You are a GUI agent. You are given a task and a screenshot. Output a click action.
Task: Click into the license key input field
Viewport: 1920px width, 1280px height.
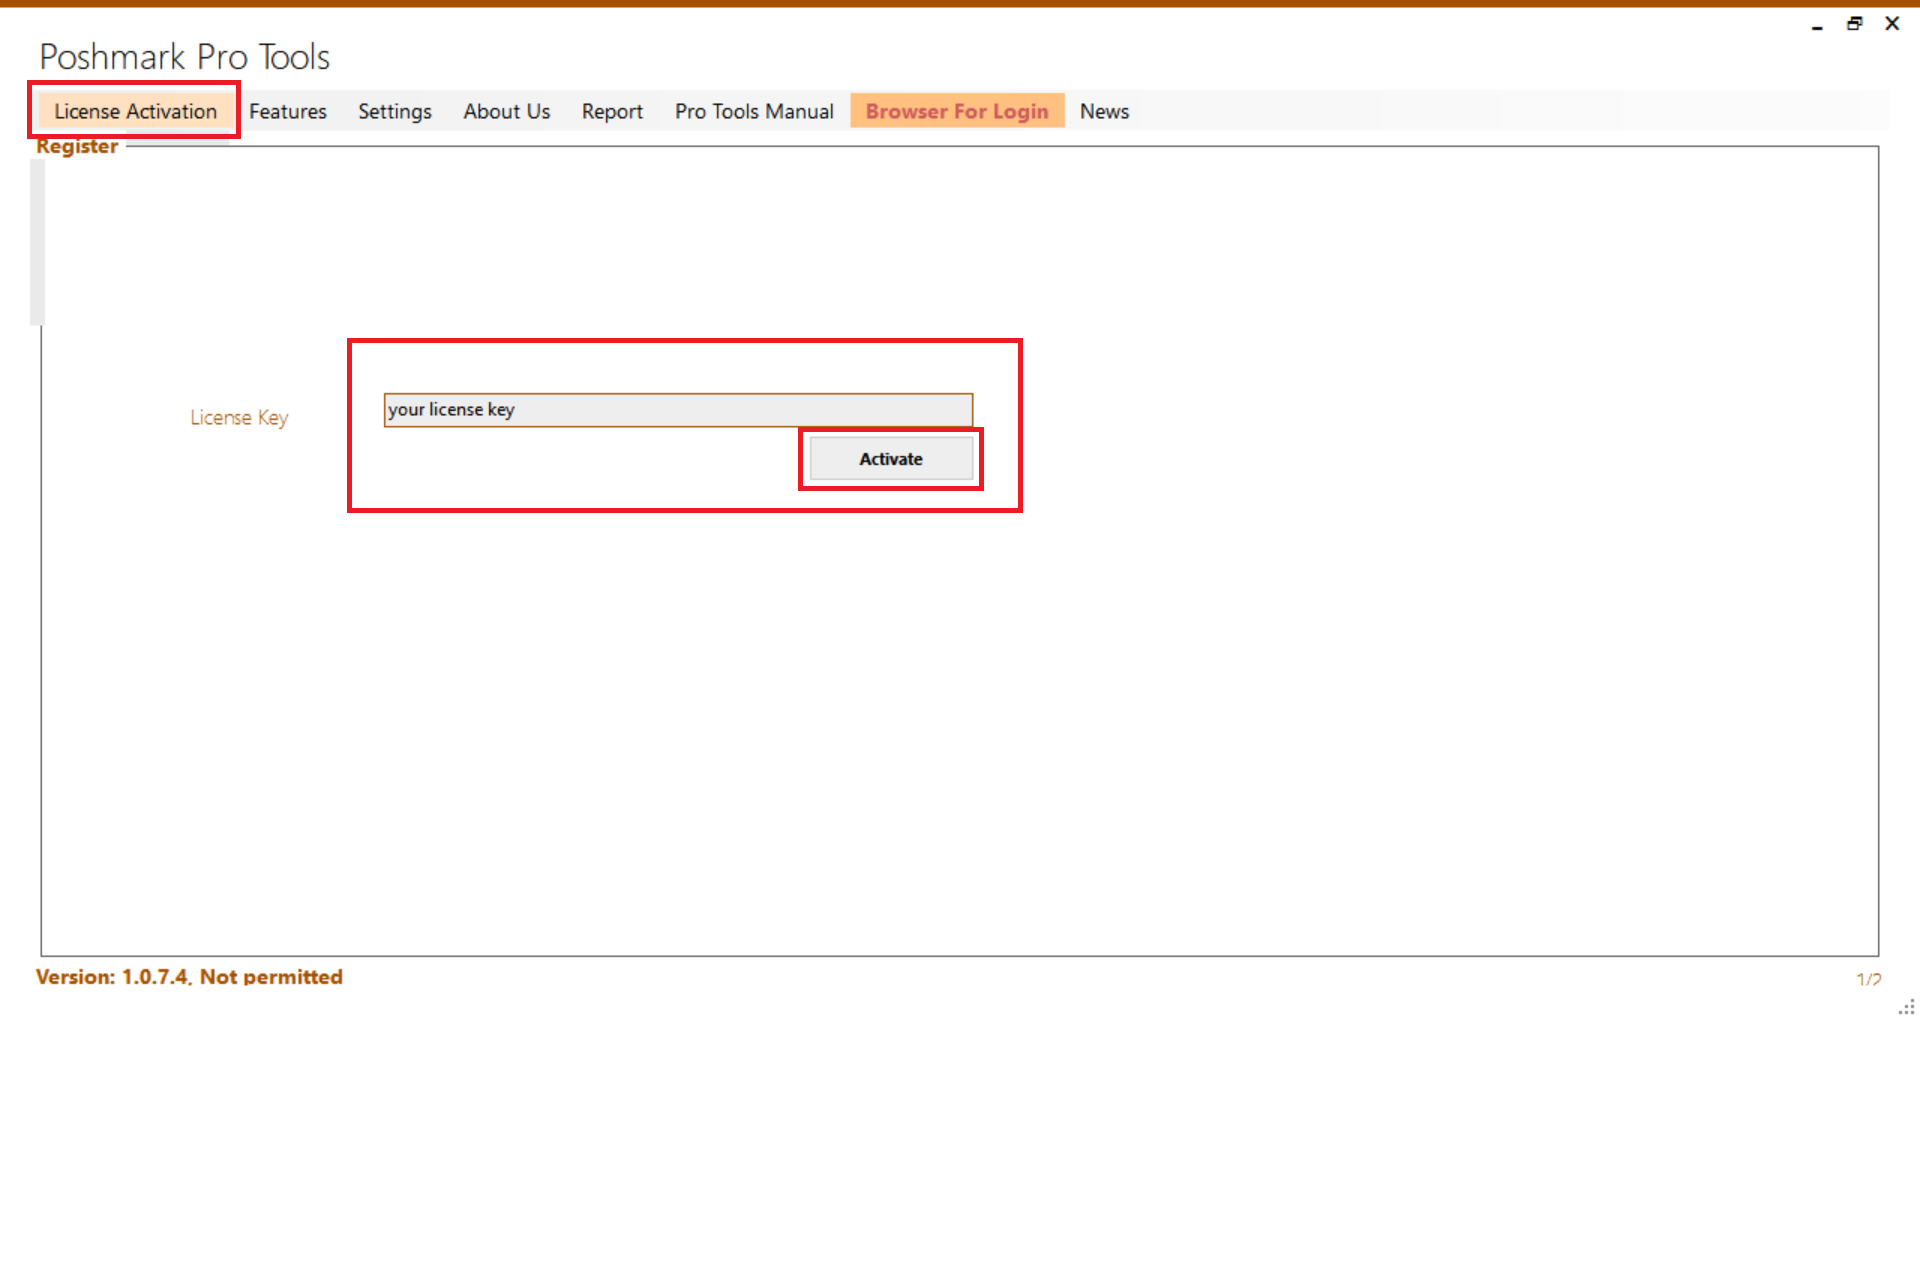point(678,410)
